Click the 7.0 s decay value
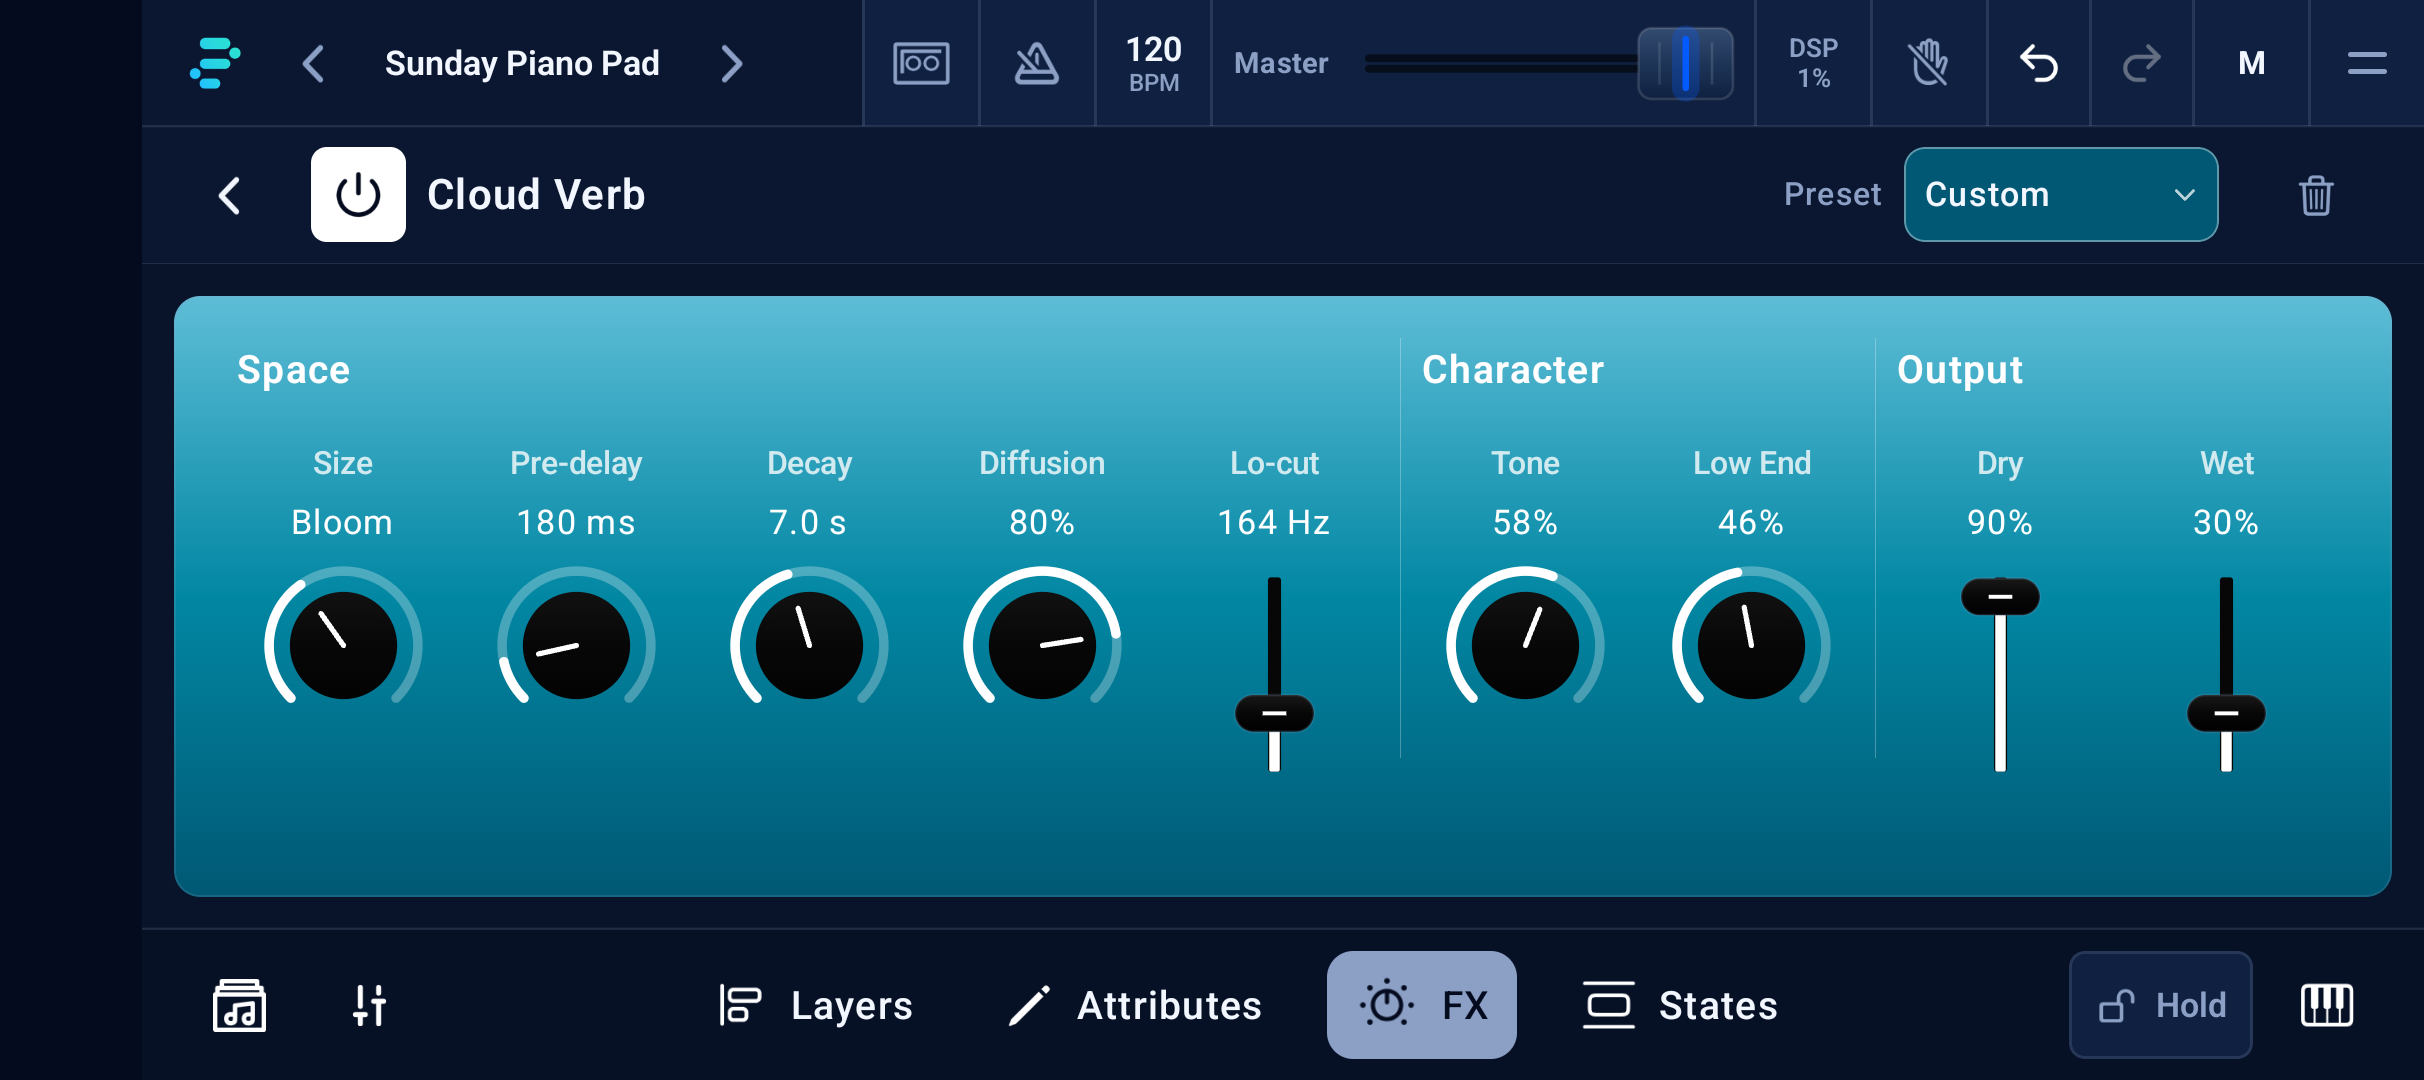This screenshot has width=2424, height=1080. pos(808,522)
